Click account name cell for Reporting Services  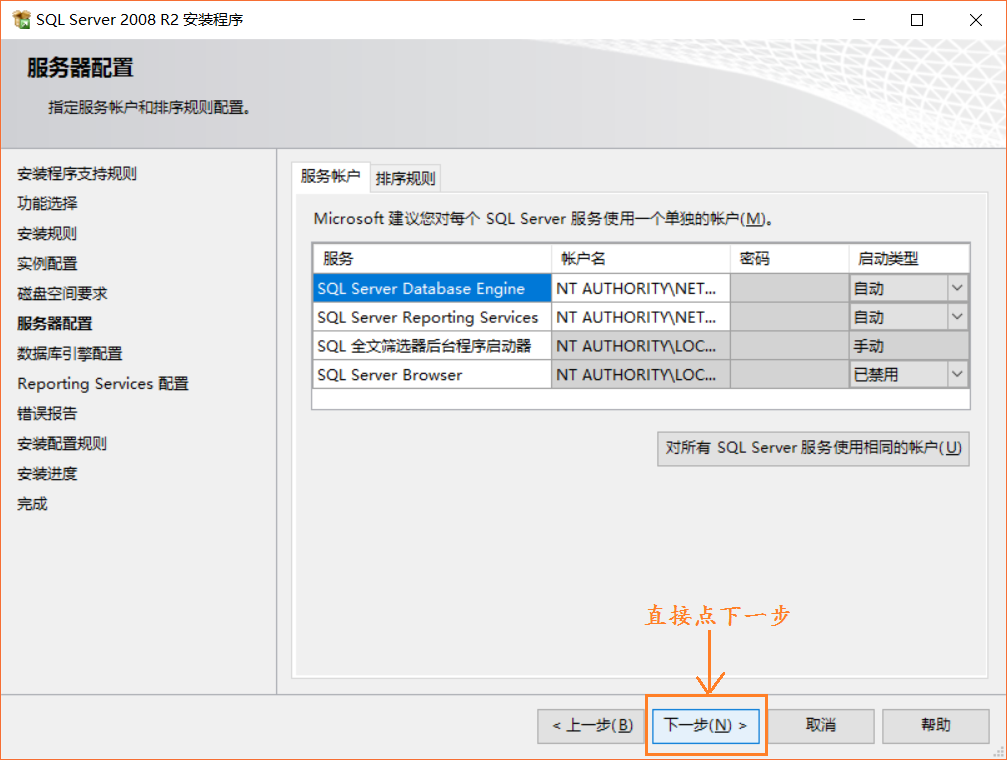pyautogui.click(x=640, y=317)
